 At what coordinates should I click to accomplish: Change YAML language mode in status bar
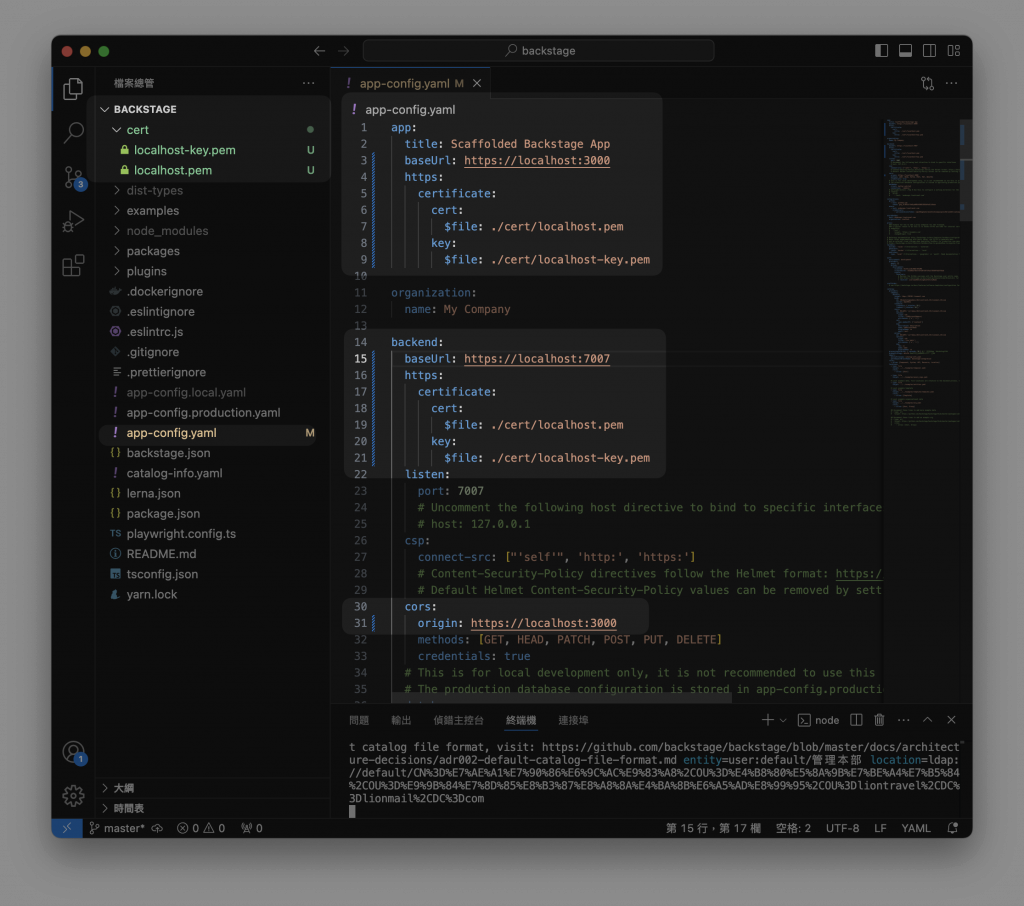point(916,828)
